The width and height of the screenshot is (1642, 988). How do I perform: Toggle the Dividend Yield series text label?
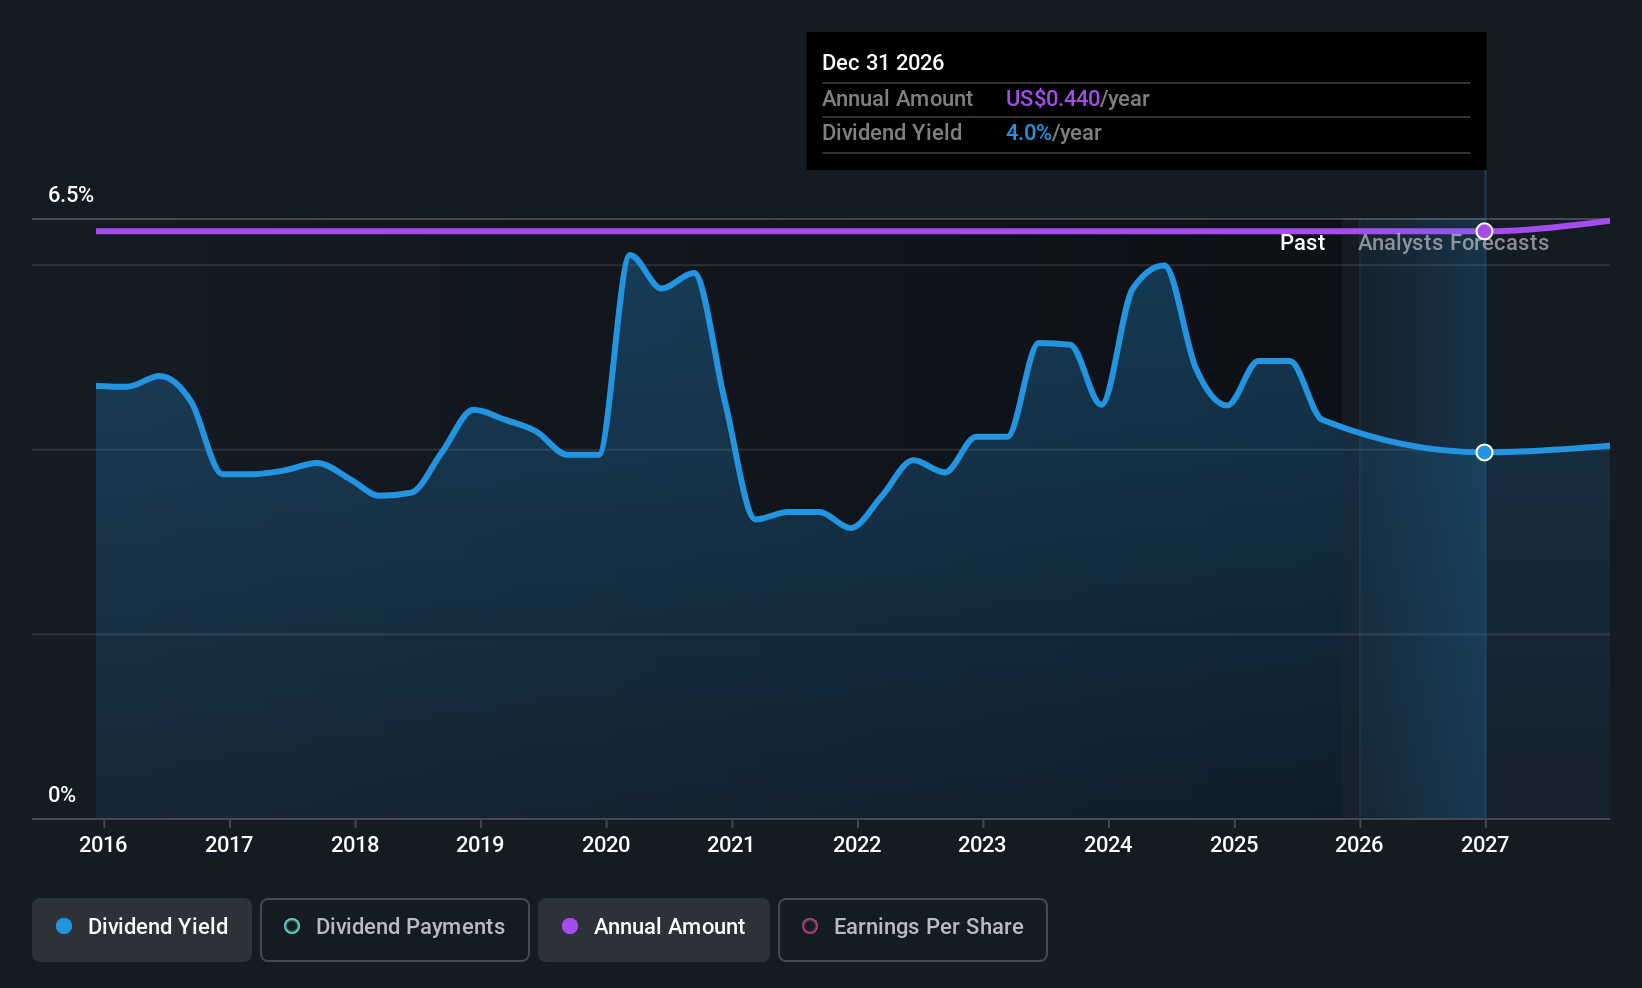point(158,927)
